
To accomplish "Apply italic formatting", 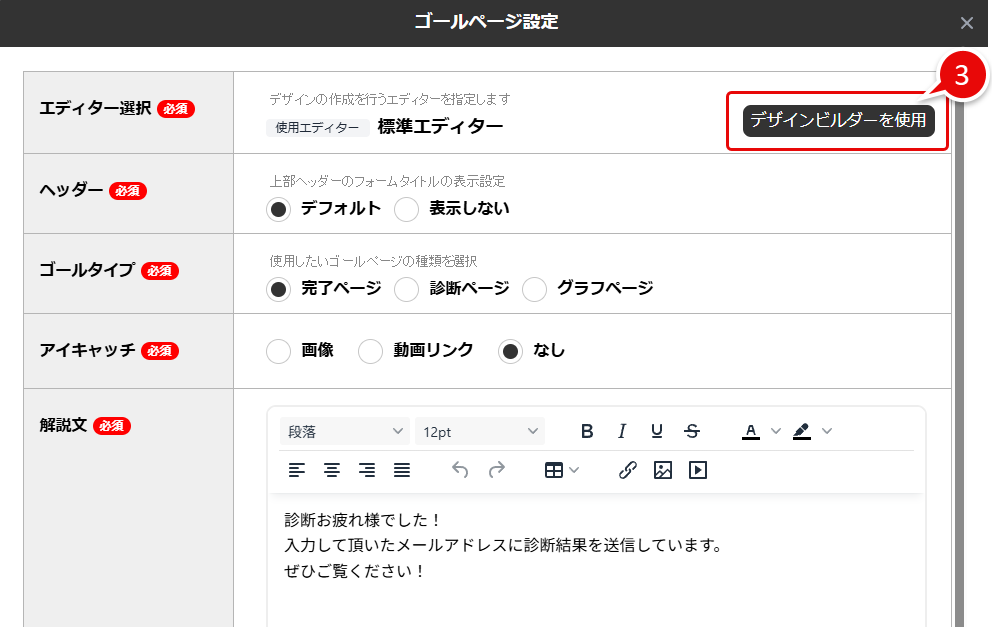I will [622, 431].
